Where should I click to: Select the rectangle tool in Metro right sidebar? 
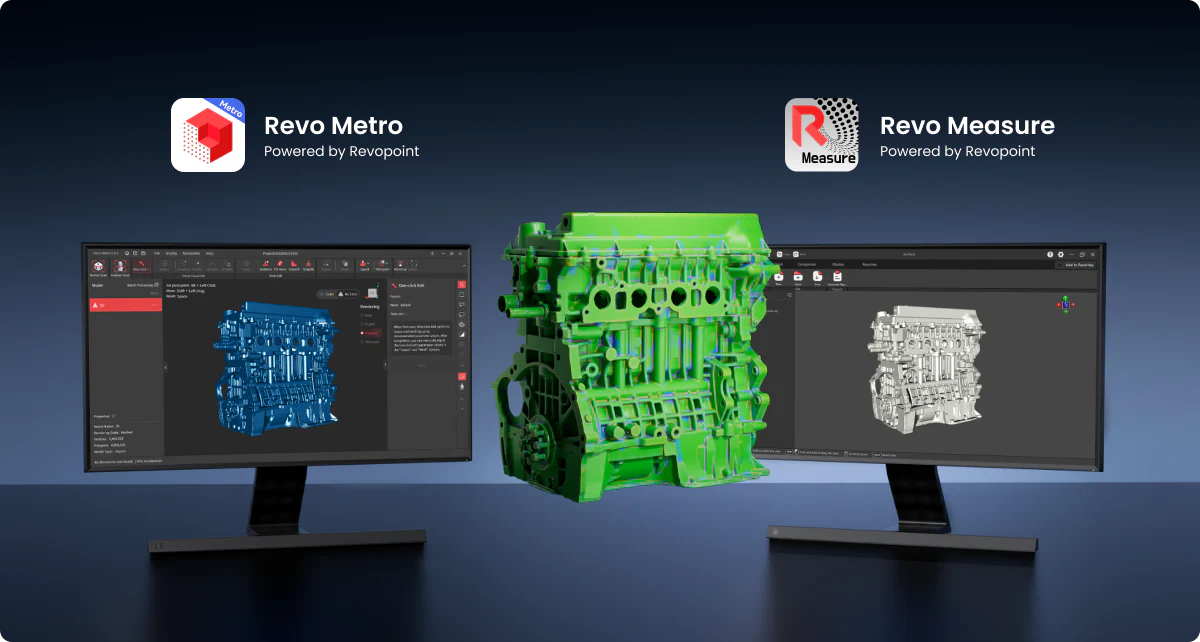[x=462, y=294]
